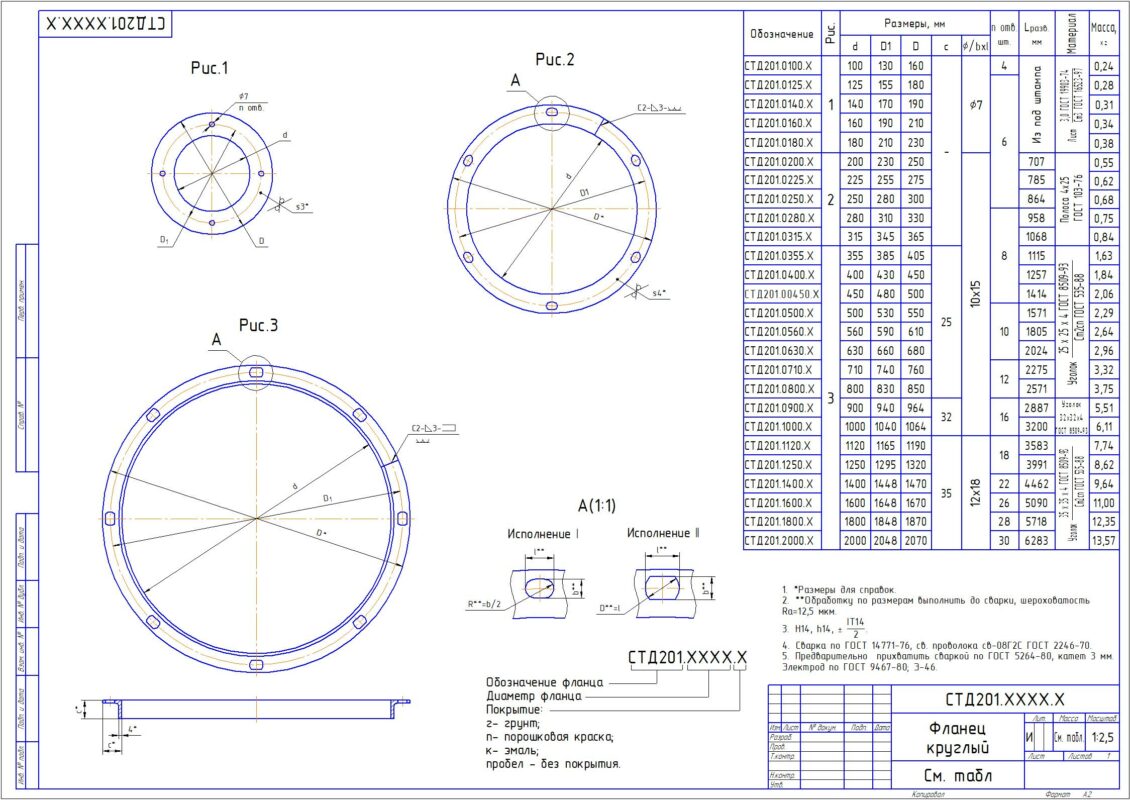Image resolution: width=1130 pixels, height=800 pixels.
Task: Click the slot size cell "12x18"
Action: point(974,494)
